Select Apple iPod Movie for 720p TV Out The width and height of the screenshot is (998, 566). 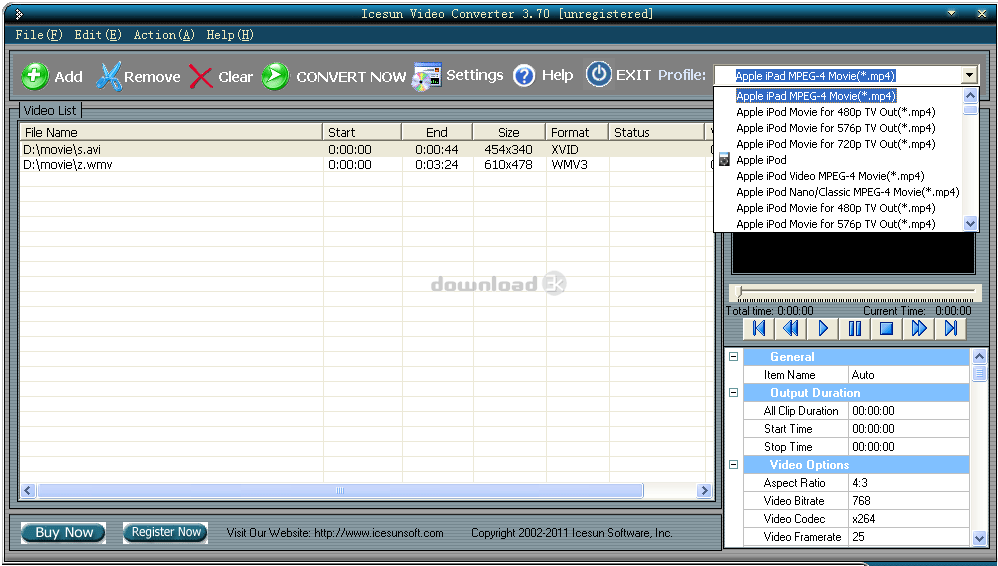pos(835,144)
